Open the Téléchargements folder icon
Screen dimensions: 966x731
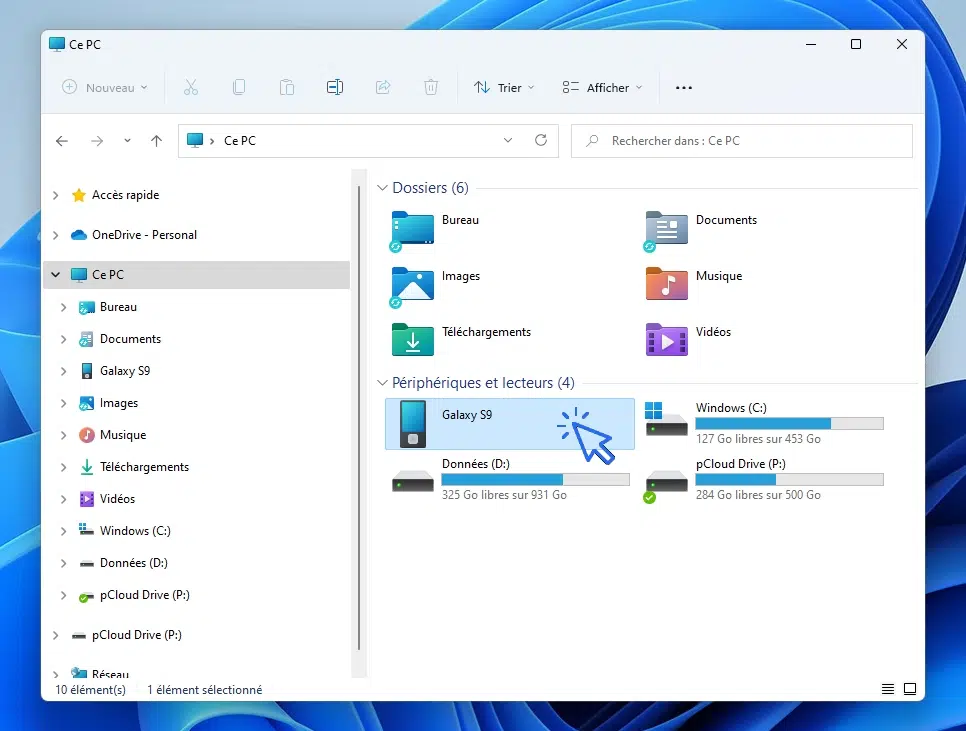[413, 340]
